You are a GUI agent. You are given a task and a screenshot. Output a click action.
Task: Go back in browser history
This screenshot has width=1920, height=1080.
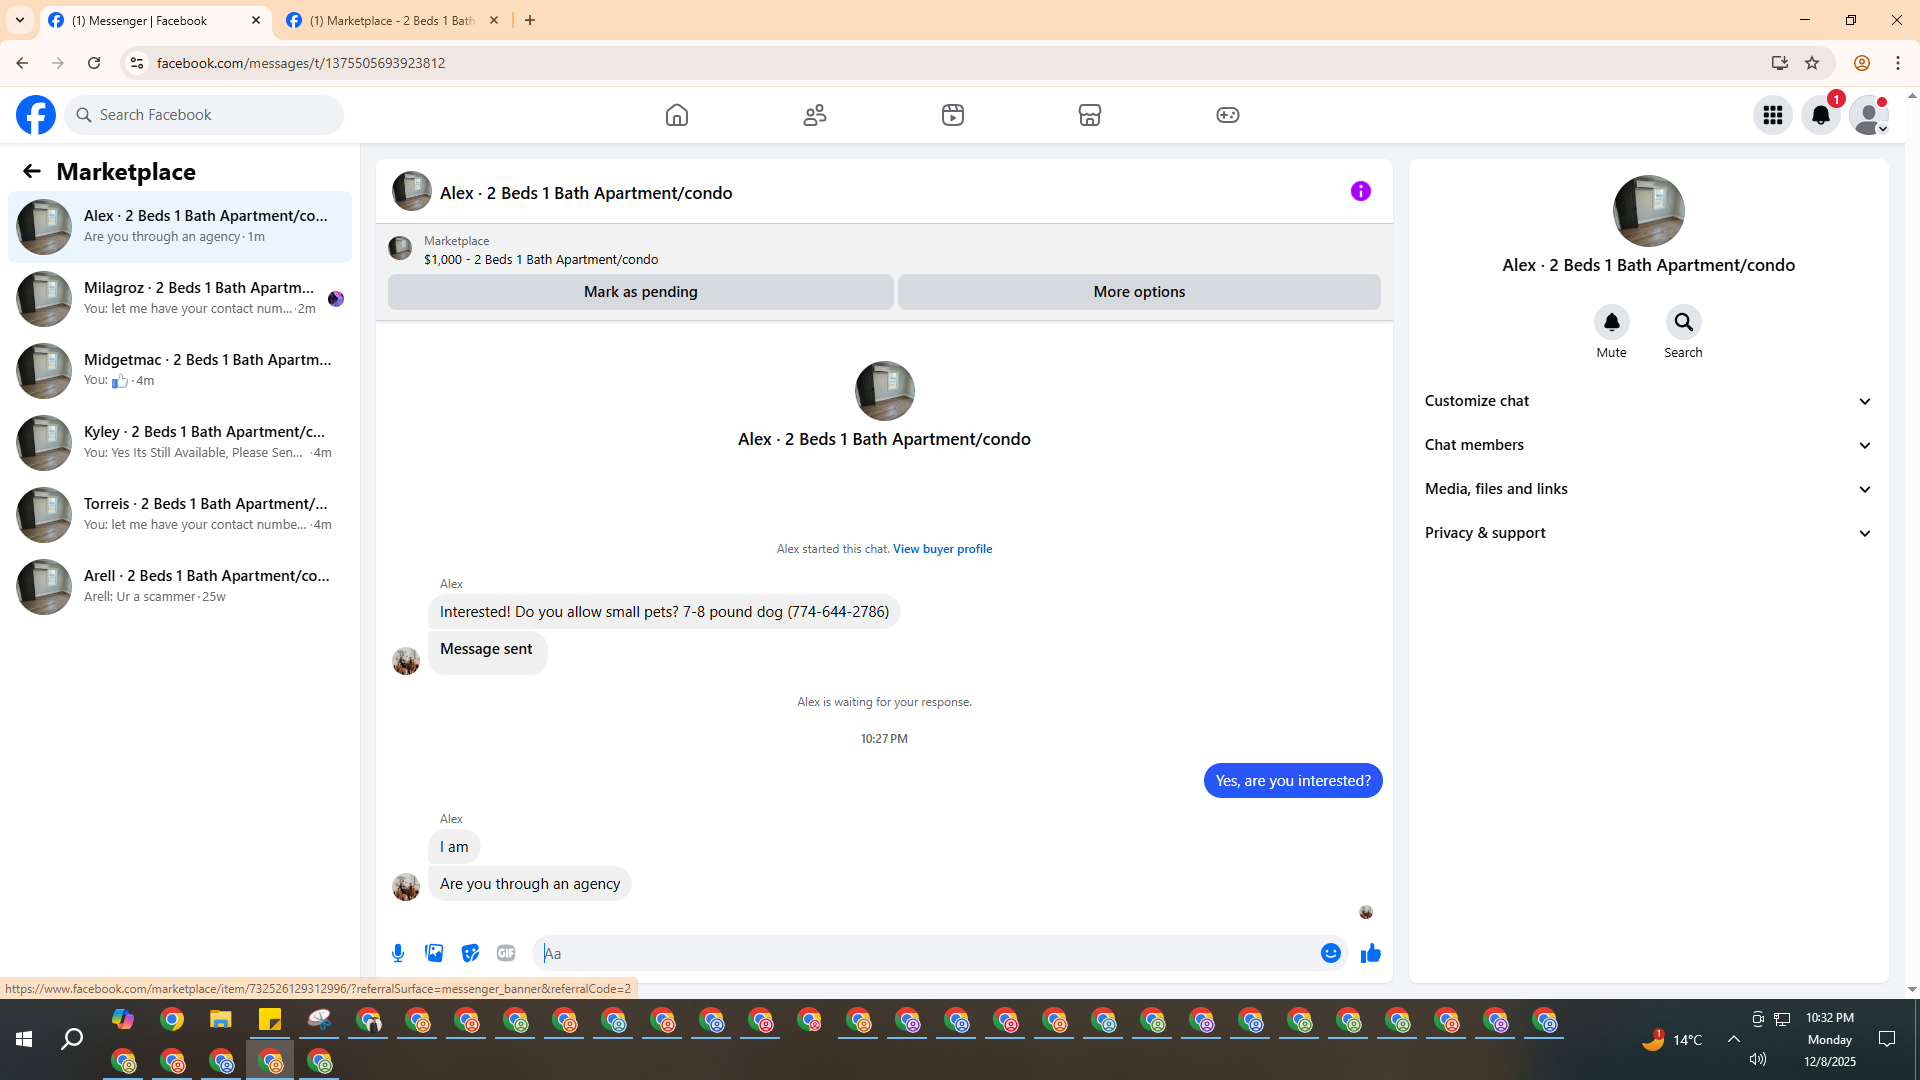click(x=22, y=63)
